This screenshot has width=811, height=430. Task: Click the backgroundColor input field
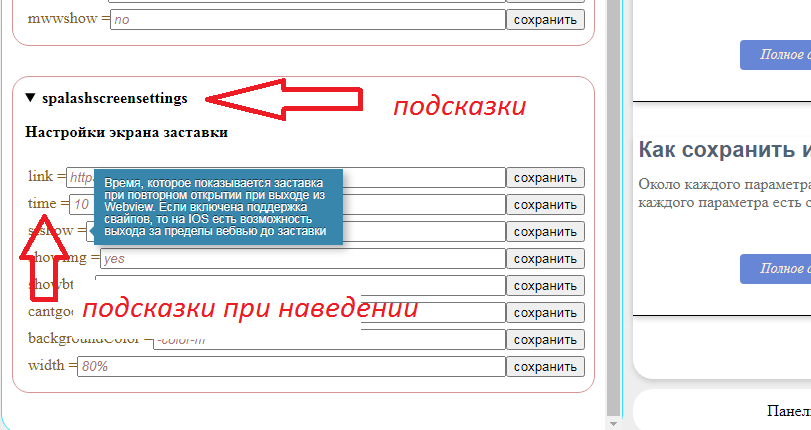[x=330, y=339]
